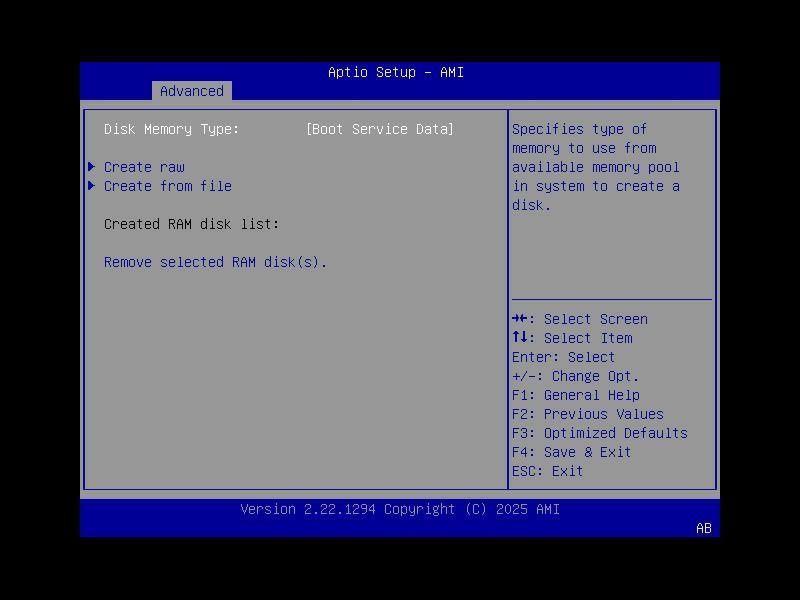
Task: Activate Remove selected RAM disk(s)
Action: 215,262
